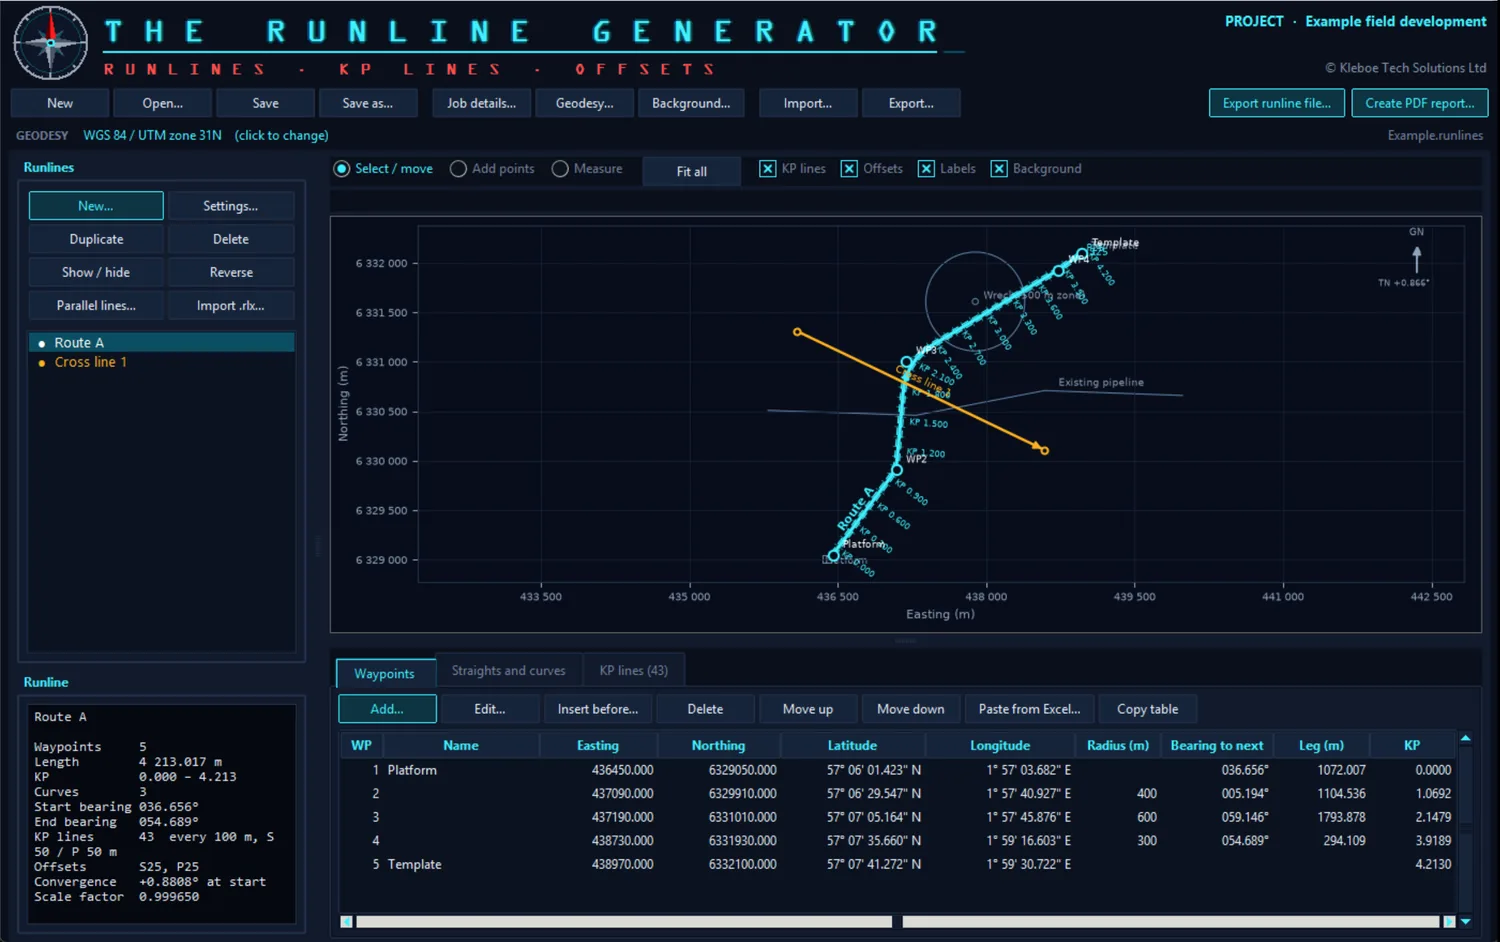This screenshot has width=1500, height=942.
Task: Toggle the KP lines checkbox
Action: [767, 169]
